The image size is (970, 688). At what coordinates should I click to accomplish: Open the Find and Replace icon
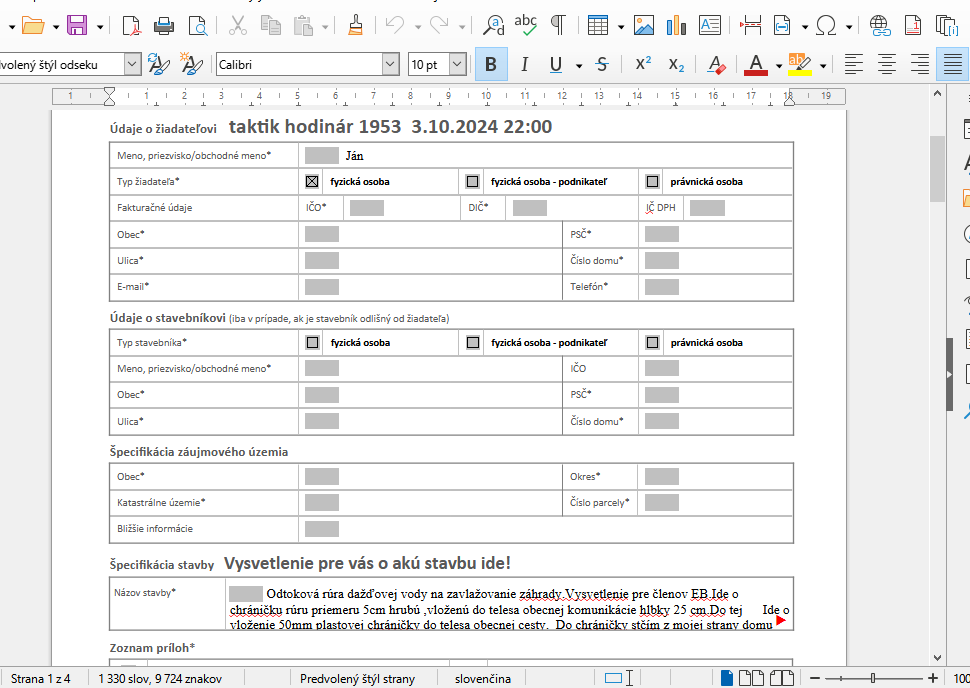pos(493,25)
